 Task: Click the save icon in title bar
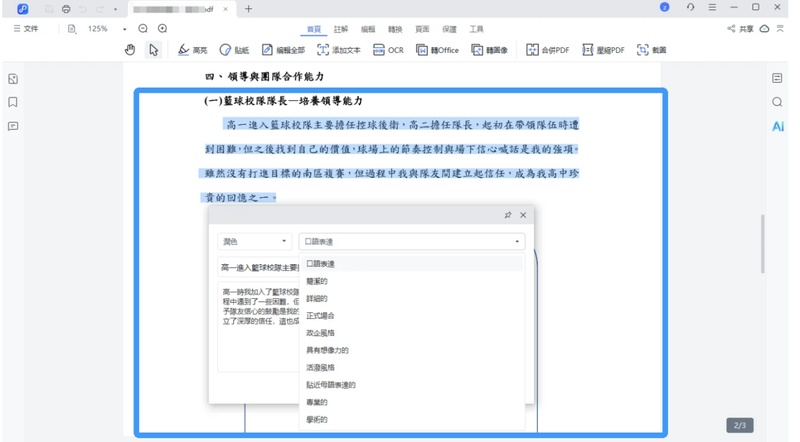pyautogui.click(x=49, y=9)
